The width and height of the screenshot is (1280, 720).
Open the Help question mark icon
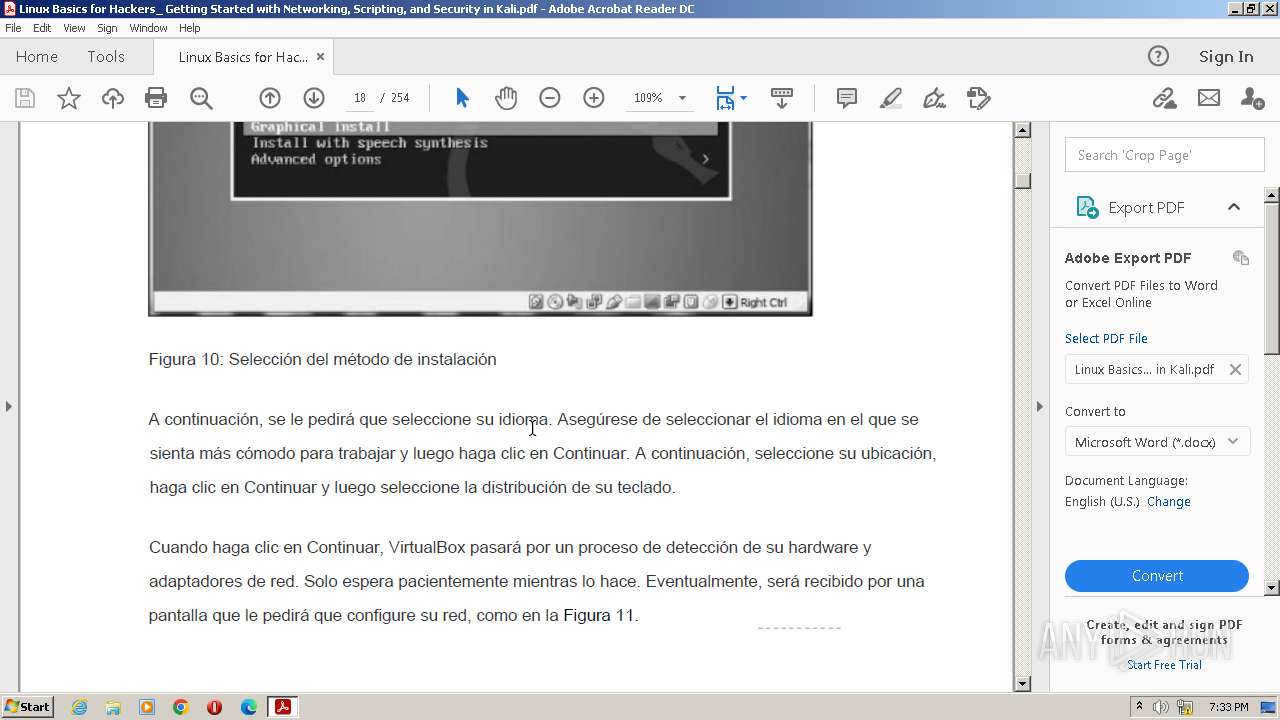1158,56
